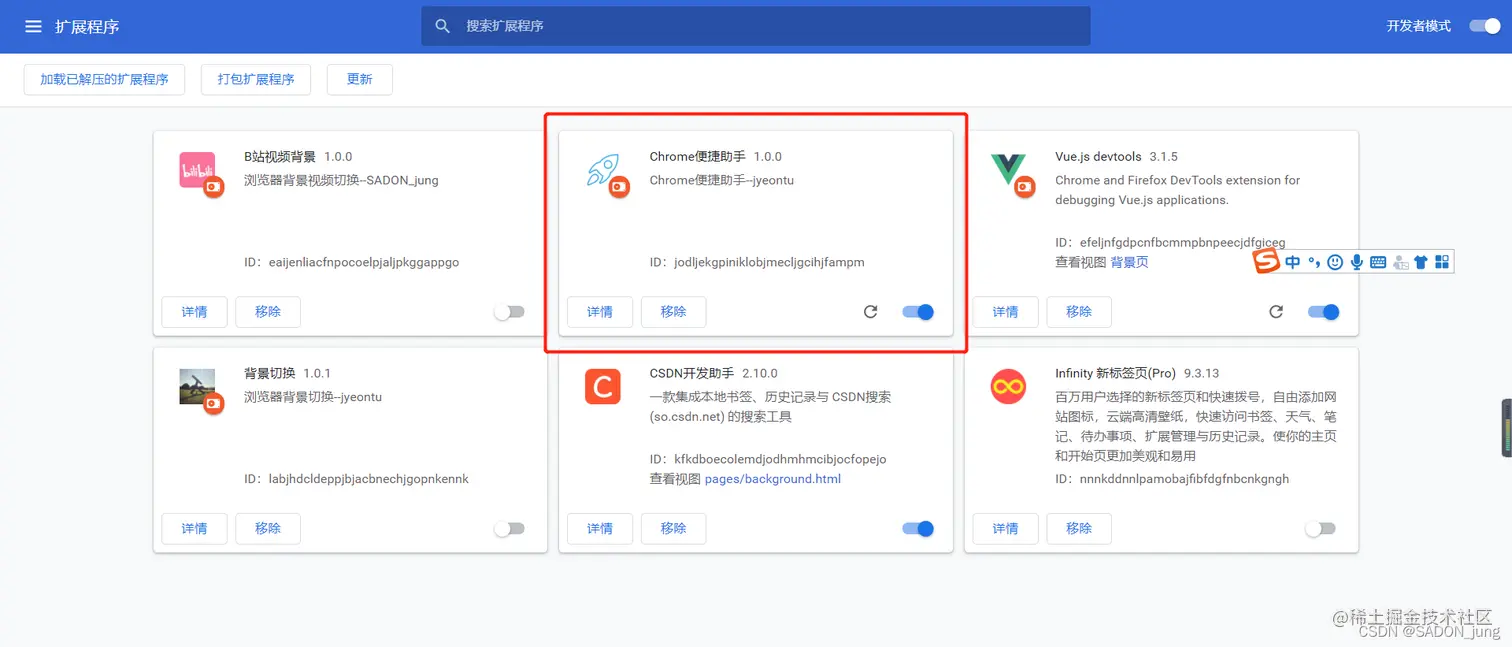Open Sogou skin shirt icon
Viewport: 1512px width, 647px height.
pos(1420,262)
